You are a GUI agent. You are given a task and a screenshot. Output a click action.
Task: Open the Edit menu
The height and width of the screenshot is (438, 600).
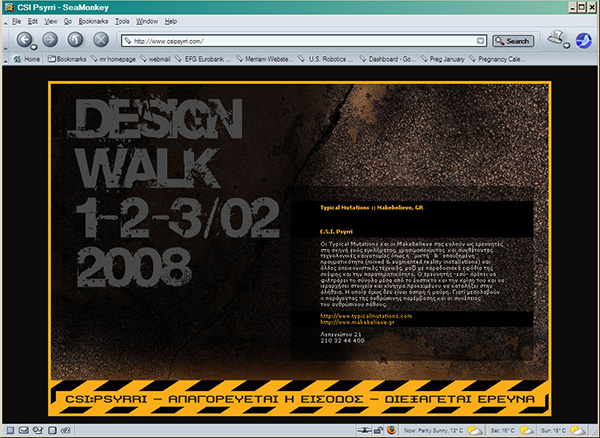[x=33, y=21]
